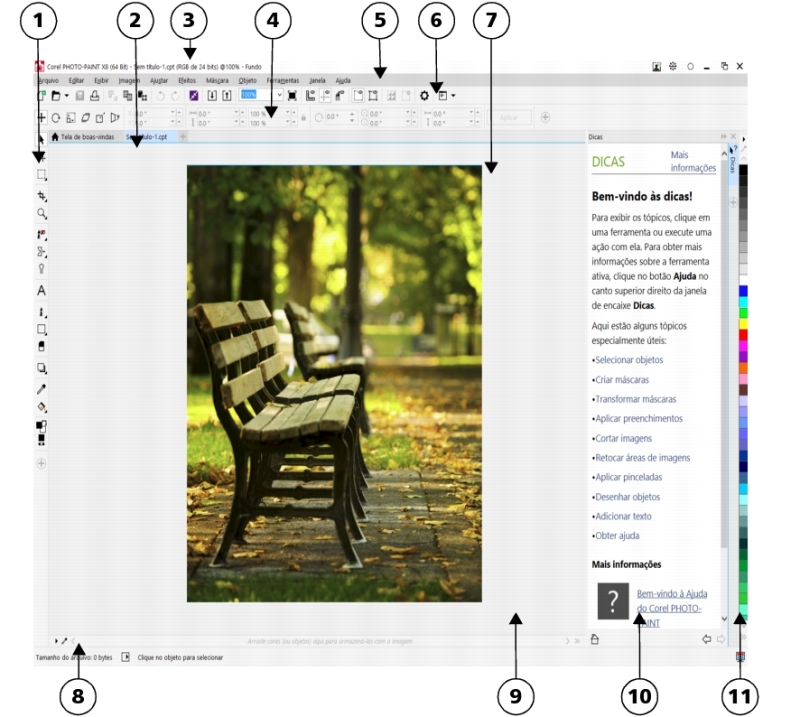Open the Criar máscaras tip topic

click(622, 380)
